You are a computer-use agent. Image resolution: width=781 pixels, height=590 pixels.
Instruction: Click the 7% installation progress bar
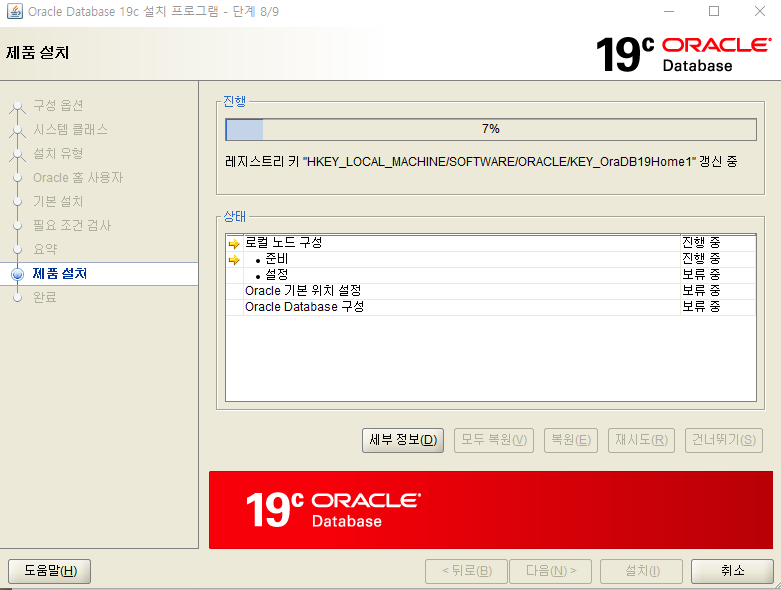tap(491, 129)
